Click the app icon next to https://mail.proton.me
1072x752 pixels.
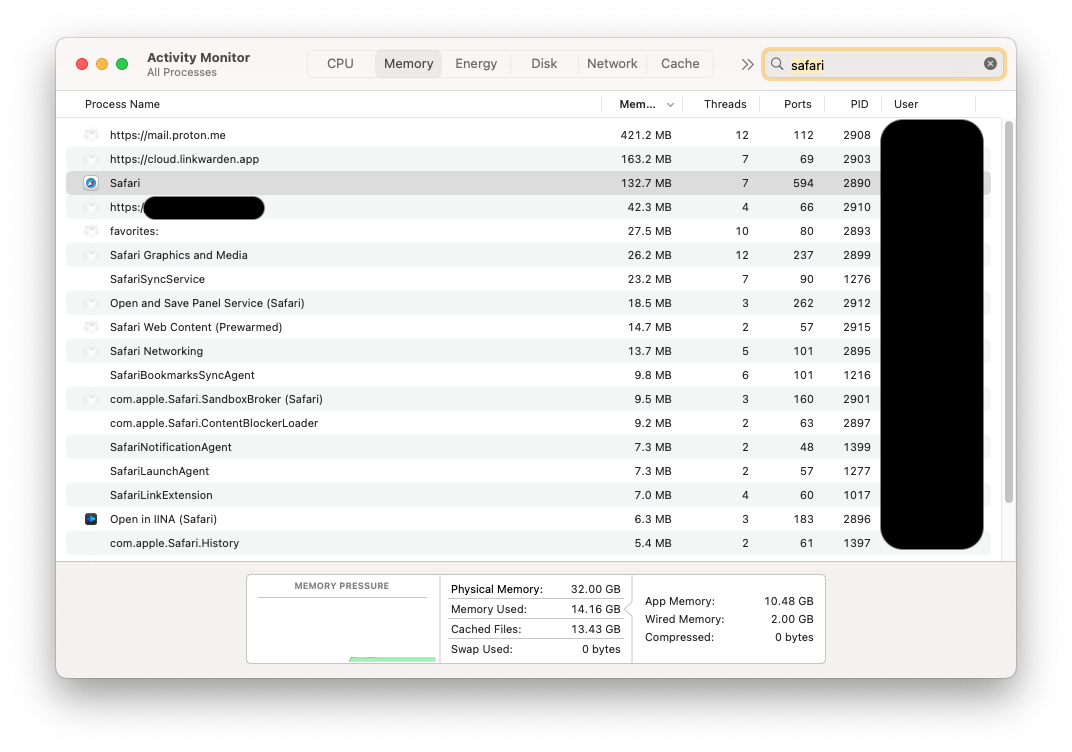[91, 135]
